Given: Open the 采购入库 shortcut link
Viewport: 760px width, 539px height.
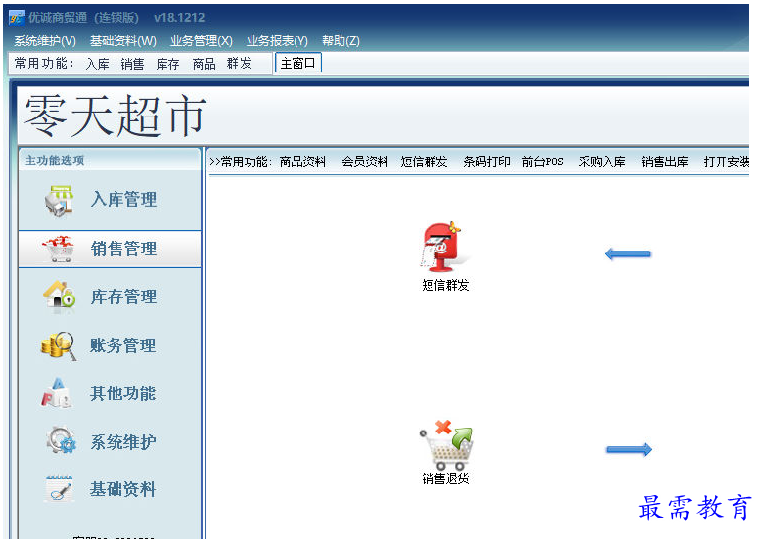Looking at the screenshot, I should 602,162.
